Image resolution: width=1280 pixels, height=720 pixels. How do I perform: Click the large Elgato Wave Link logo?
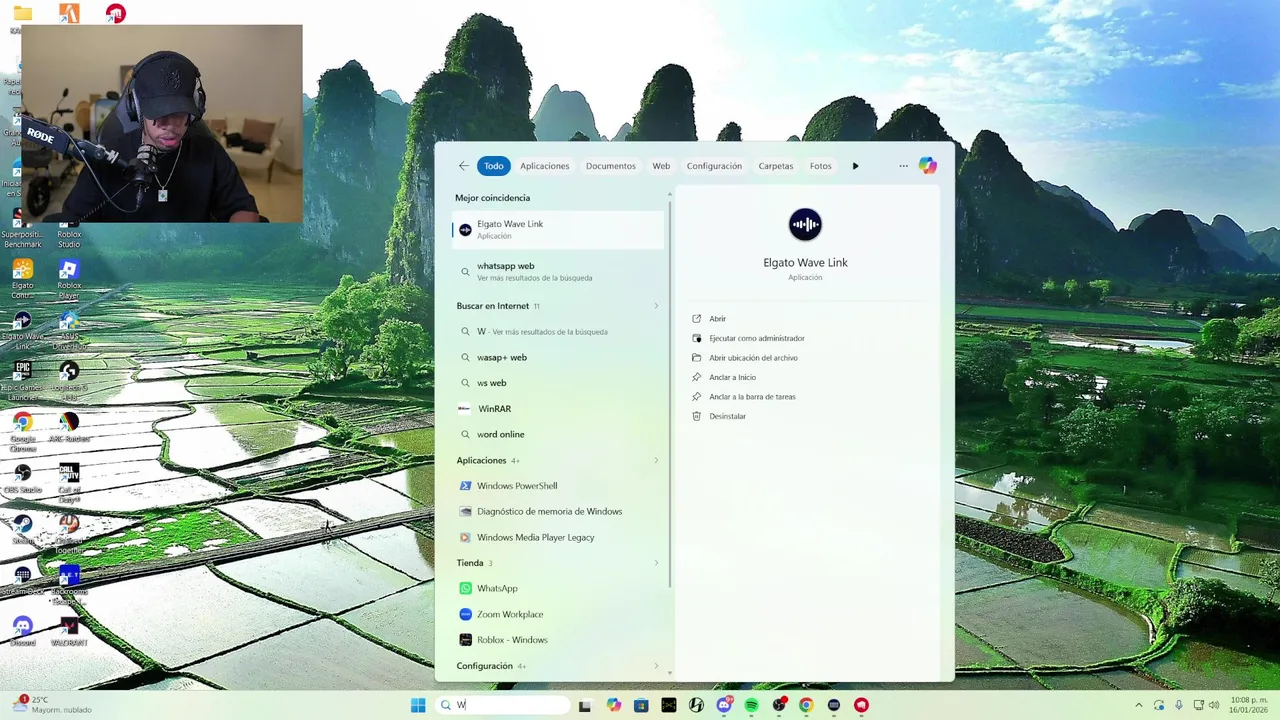pos(805,224)
